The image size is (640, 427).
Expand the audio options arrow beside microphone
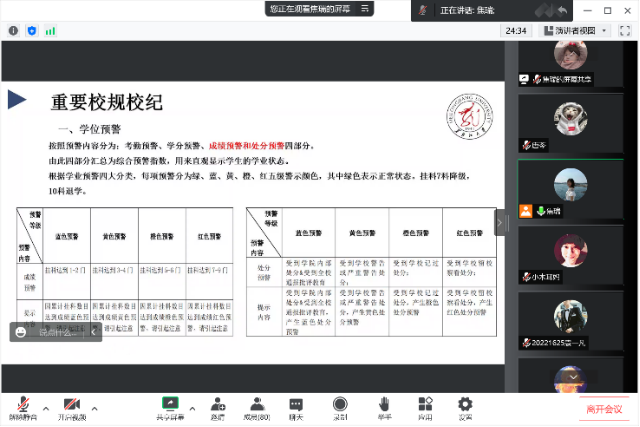pos(46,407)
